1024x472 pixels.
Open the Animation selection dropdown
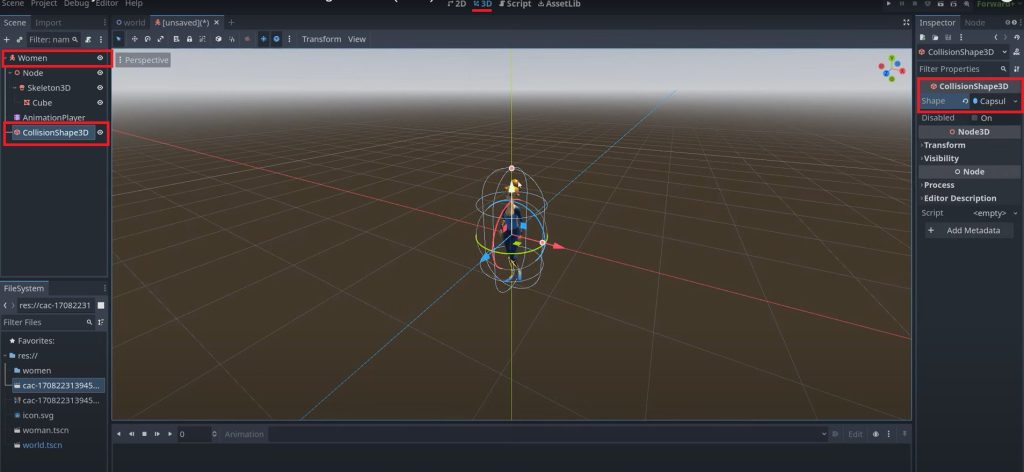pyautogui.click(x=548, y=434)
